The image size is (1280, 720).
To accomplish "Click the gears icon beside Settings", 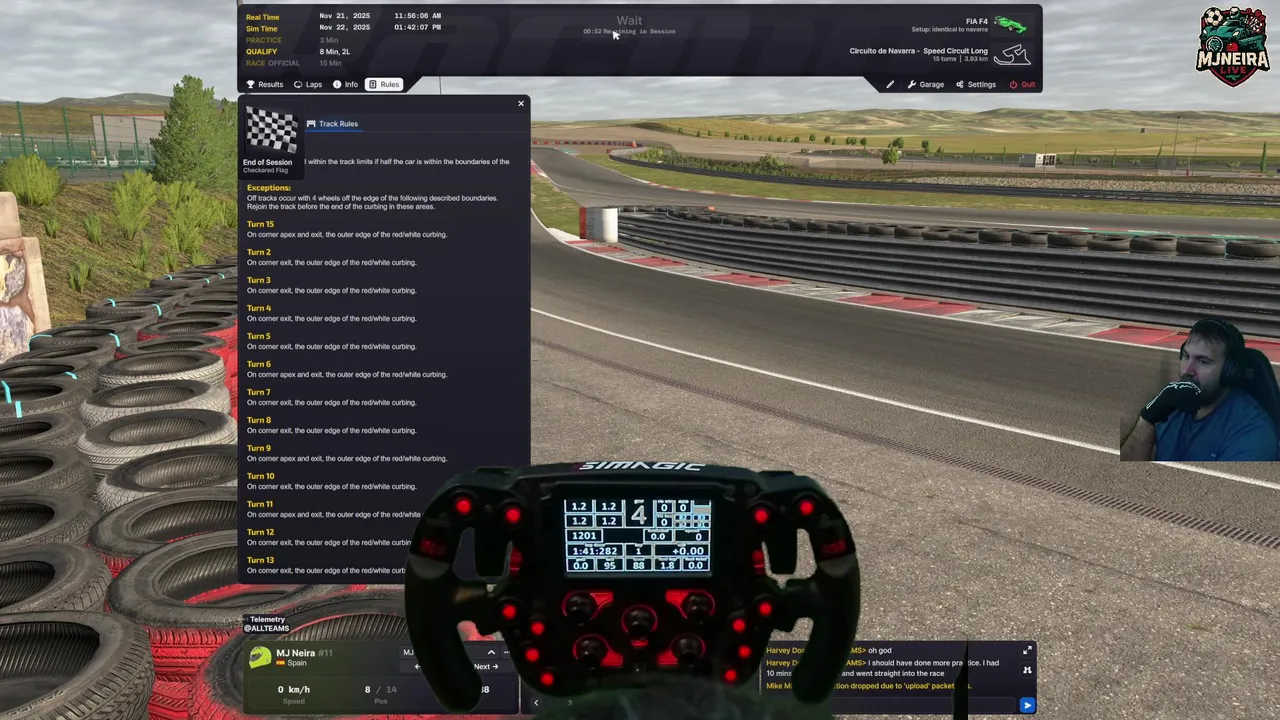I will [960, 84].
